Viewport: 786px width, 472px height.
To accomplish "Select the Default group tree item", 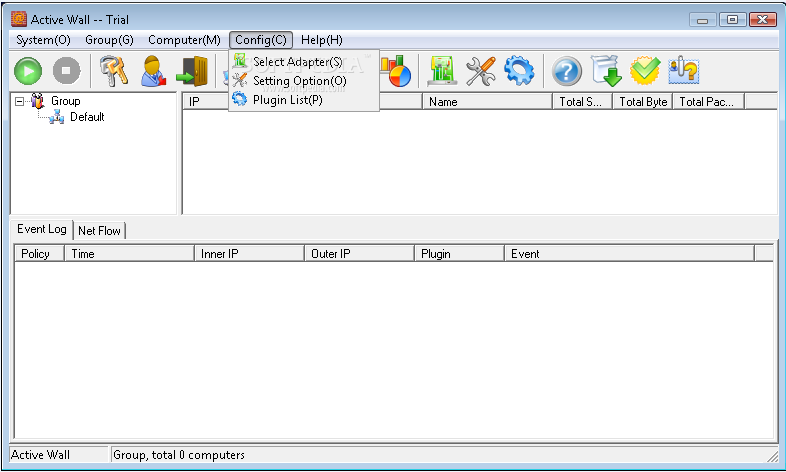I will coord(87,117).
